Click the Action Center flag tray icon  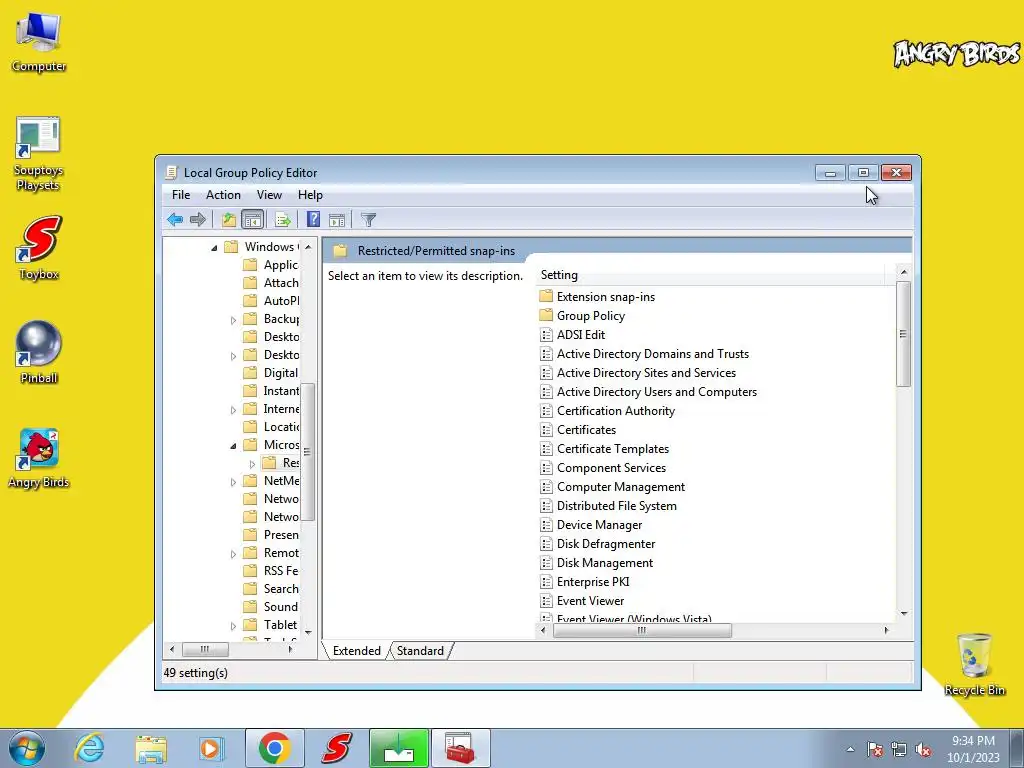[x=874, y=750]
